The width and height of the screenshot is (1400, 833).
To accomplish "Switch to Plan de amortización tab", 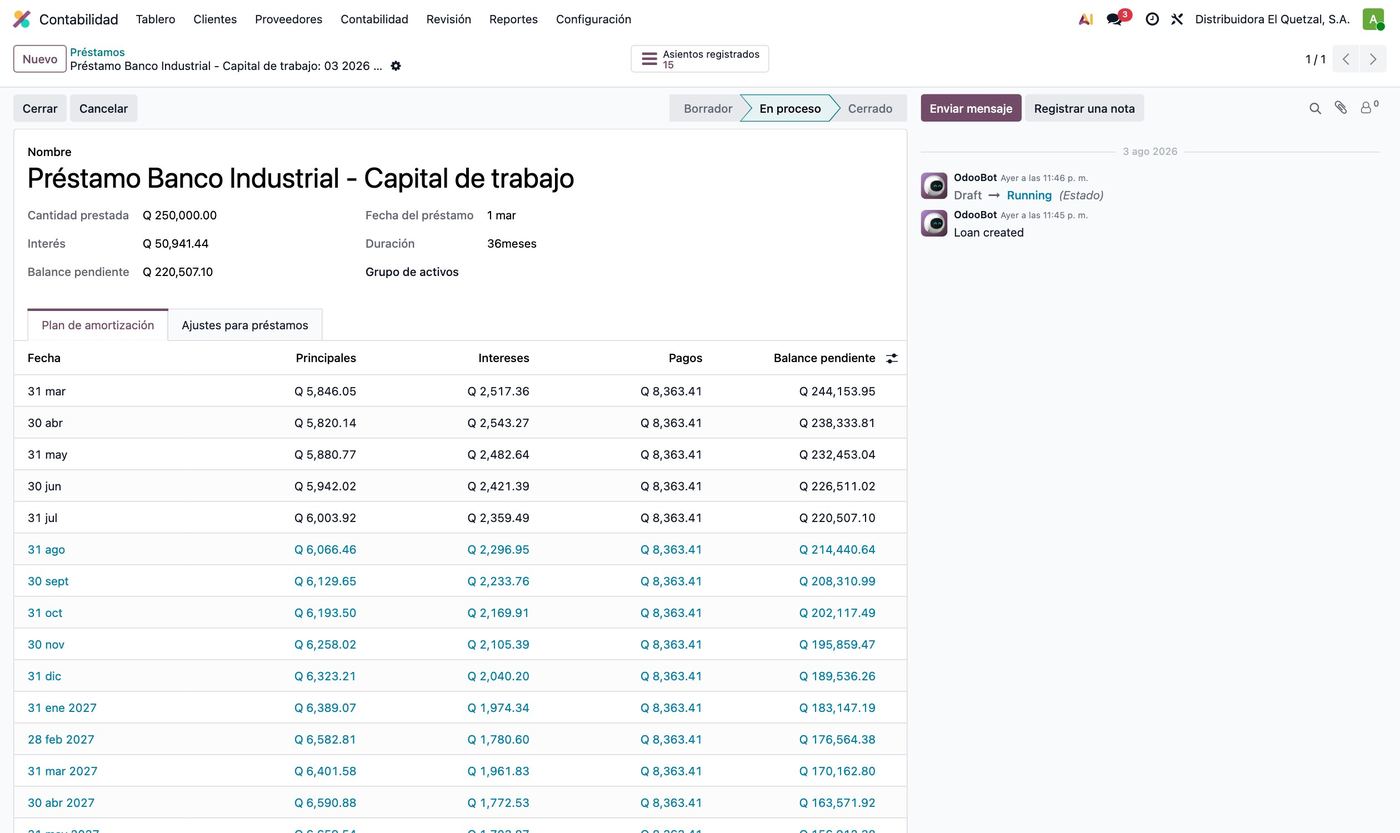I will pos(98,325).
